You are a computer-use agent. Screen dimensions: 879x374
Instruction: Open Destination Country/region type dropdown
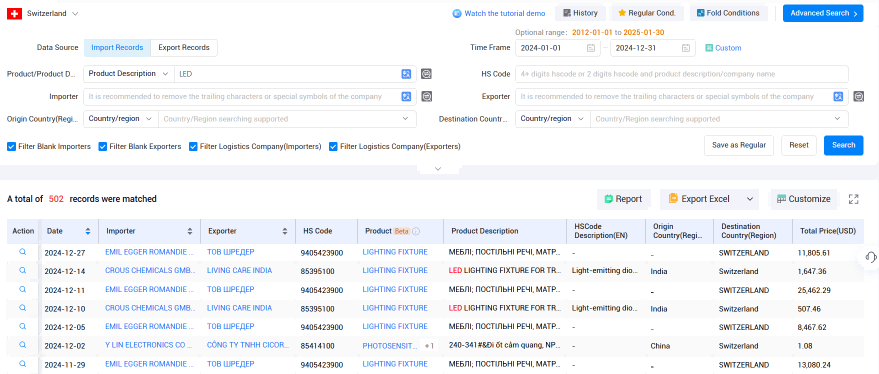click(552, 119)
